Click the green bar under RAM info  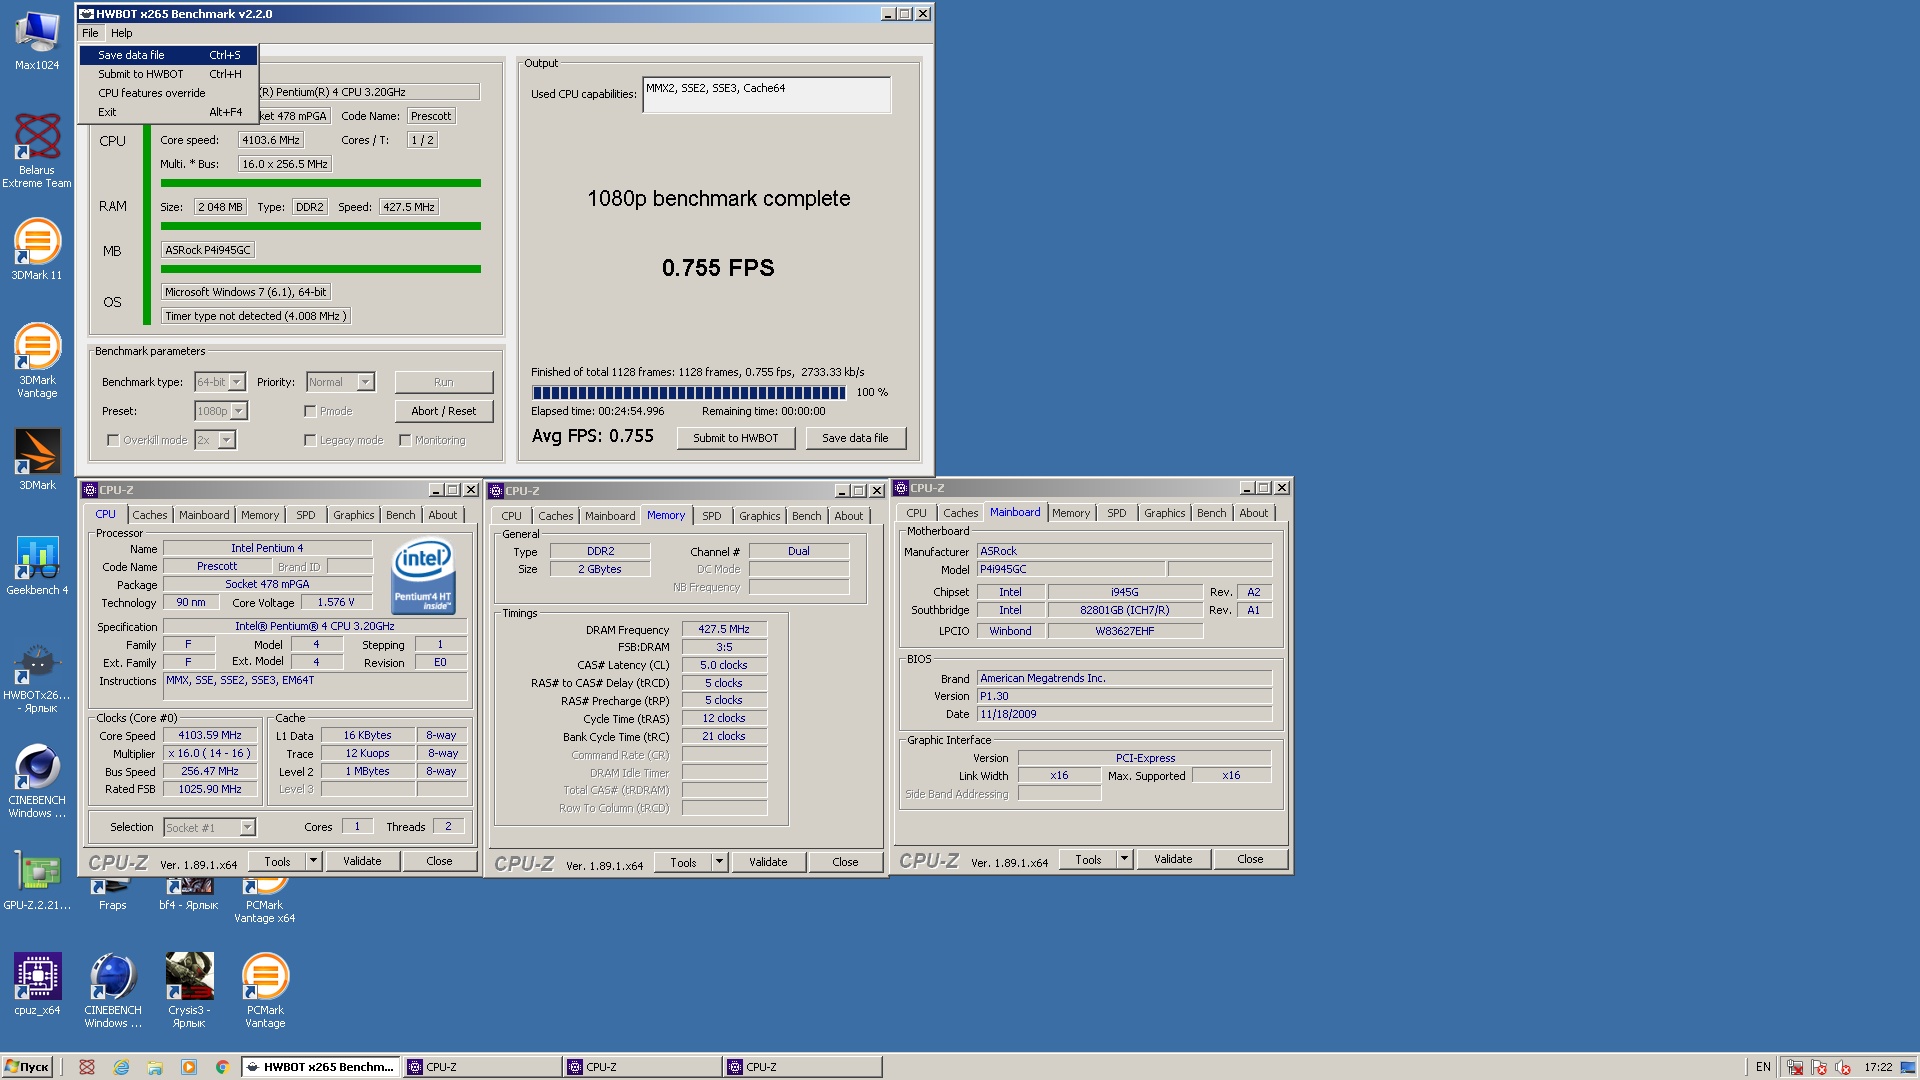click(320, 226)
